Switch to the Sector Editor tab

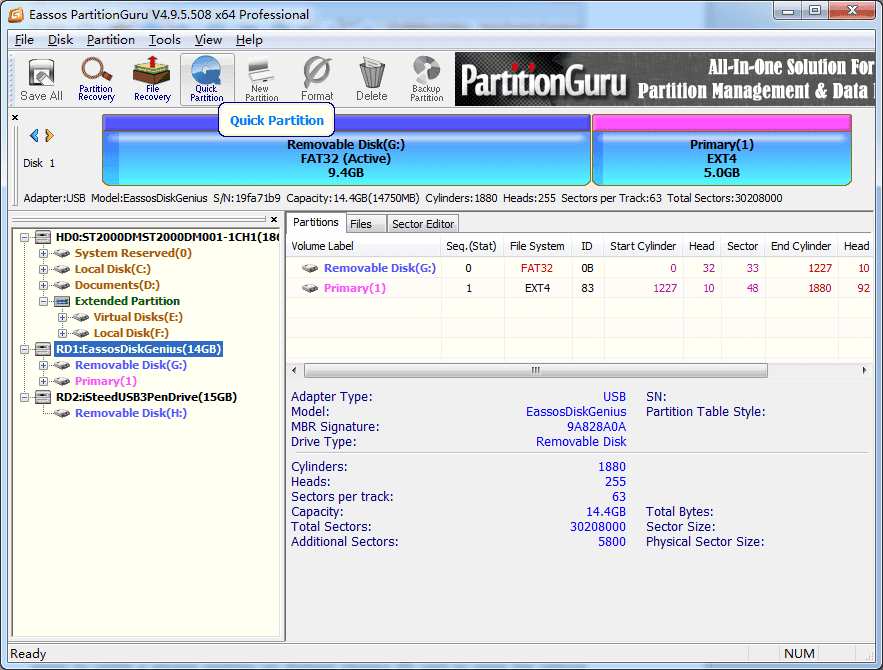tap(423, 224)
